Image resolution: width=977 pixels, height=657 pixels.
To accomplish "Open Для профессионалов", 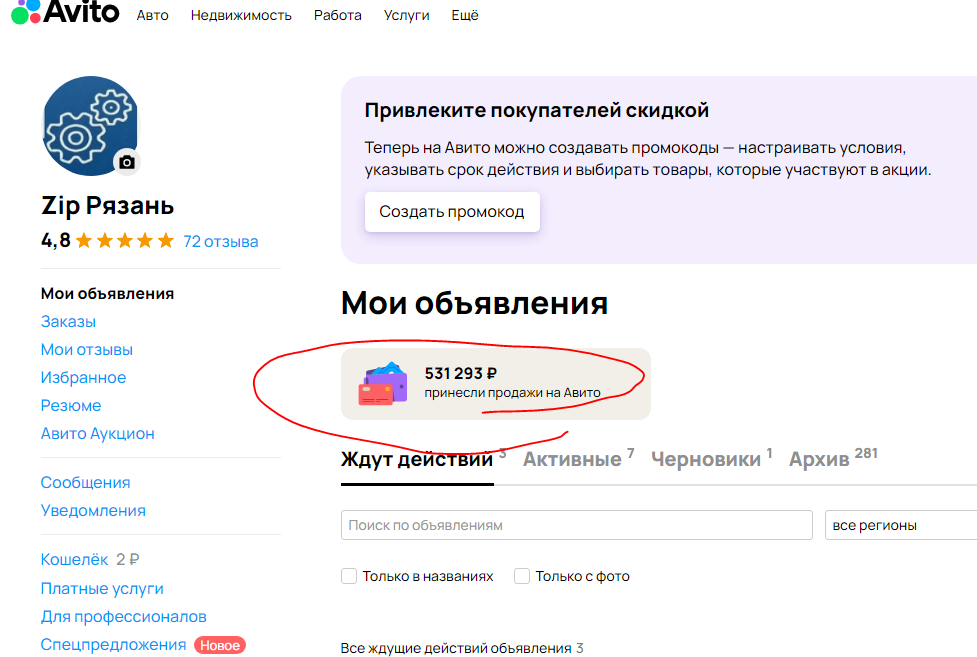I will tap(123, 616).
